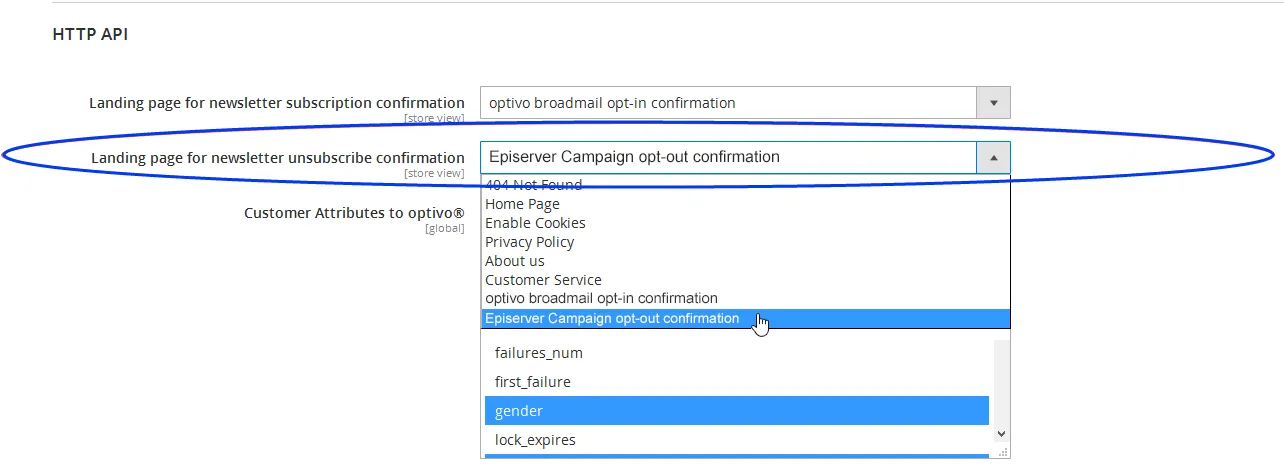Click the 'HTTP API' section heading
The height and width of the screenshot is (465, 1284).
90,35
